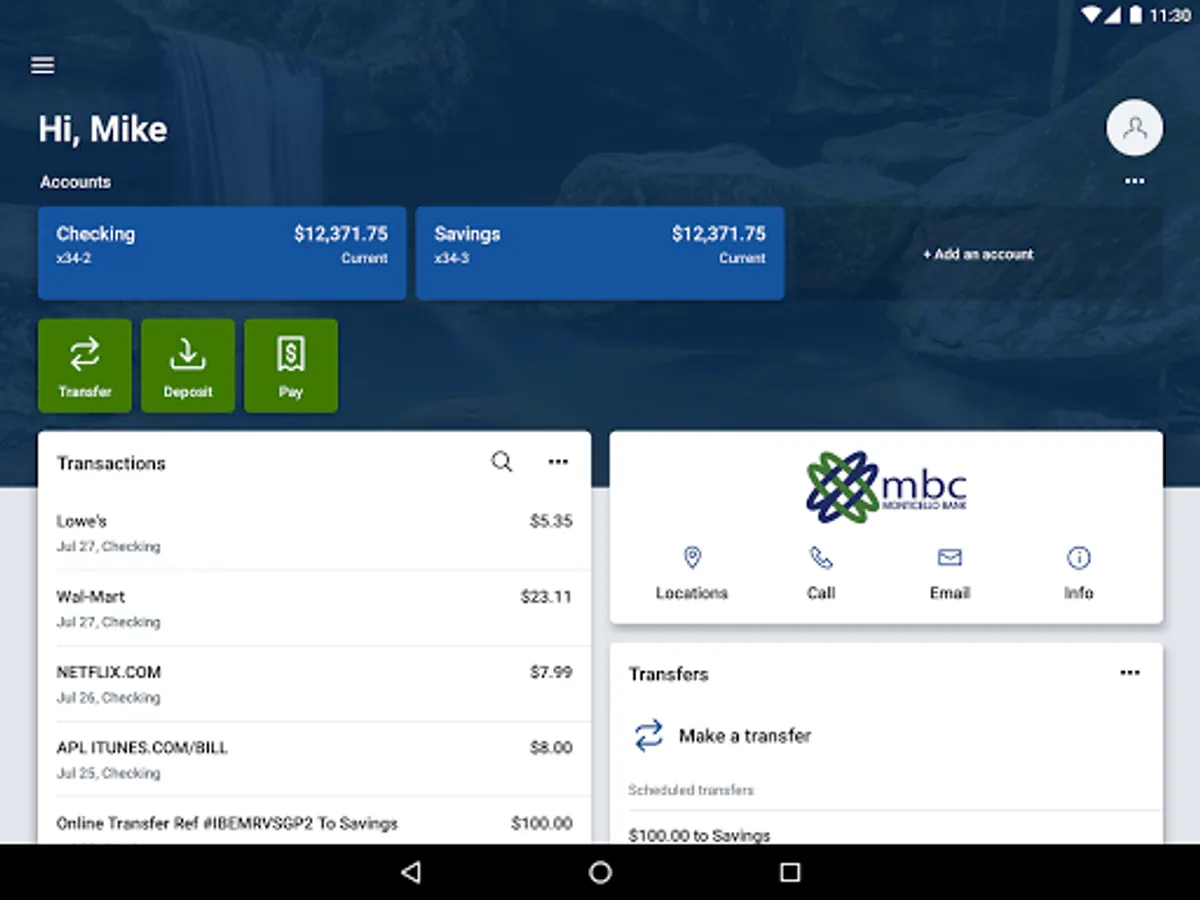Open bank Locations pin icon

coord(692,558)
